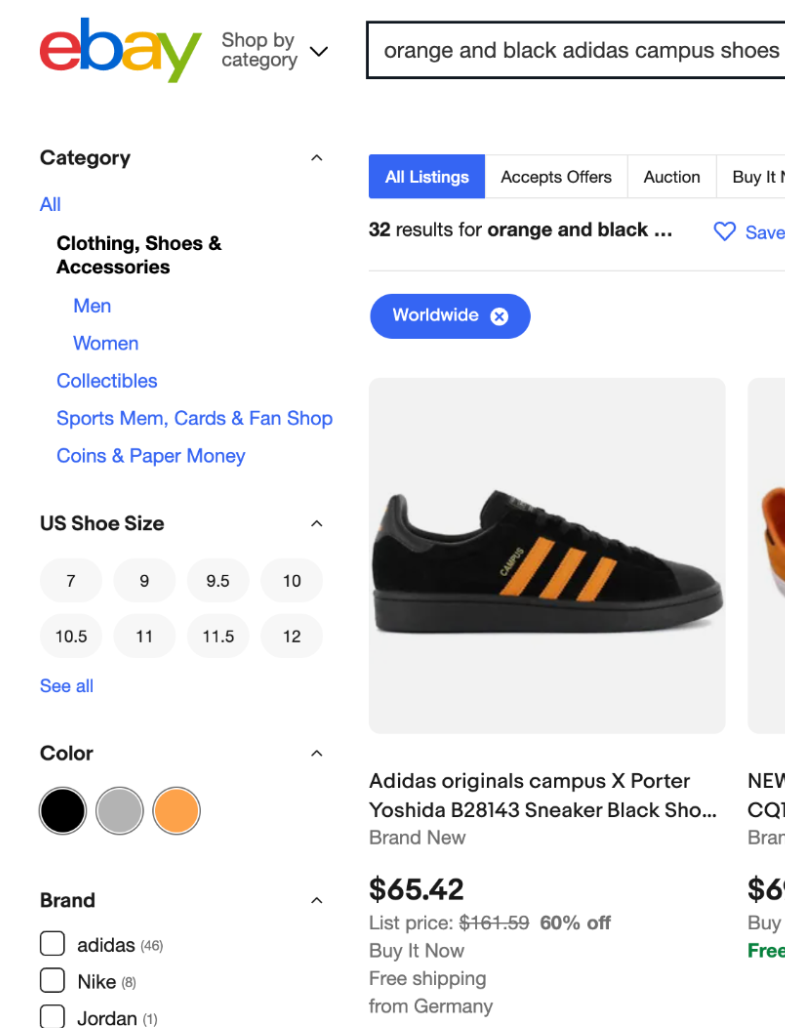Enable the Nike brand filter checkbox
This screenshot has height=1028, width=785.
(52, 981)
